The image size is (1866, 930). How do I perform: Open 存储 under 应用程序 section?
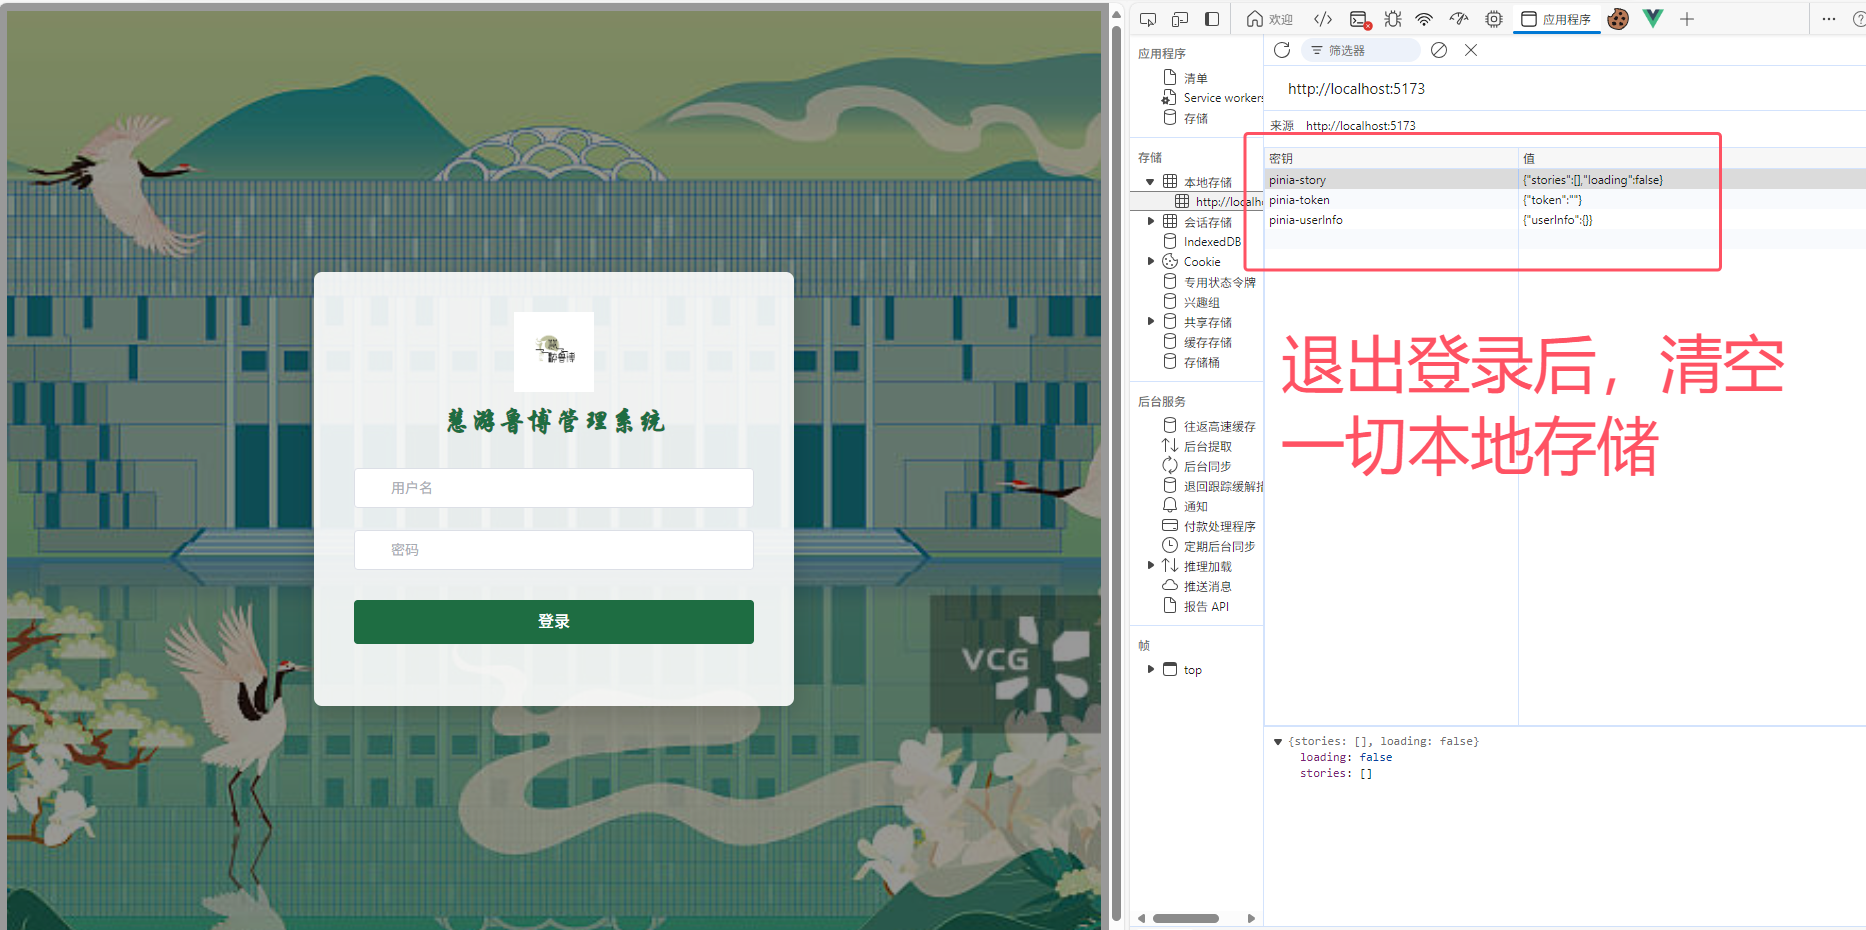tap(1195, 118)
